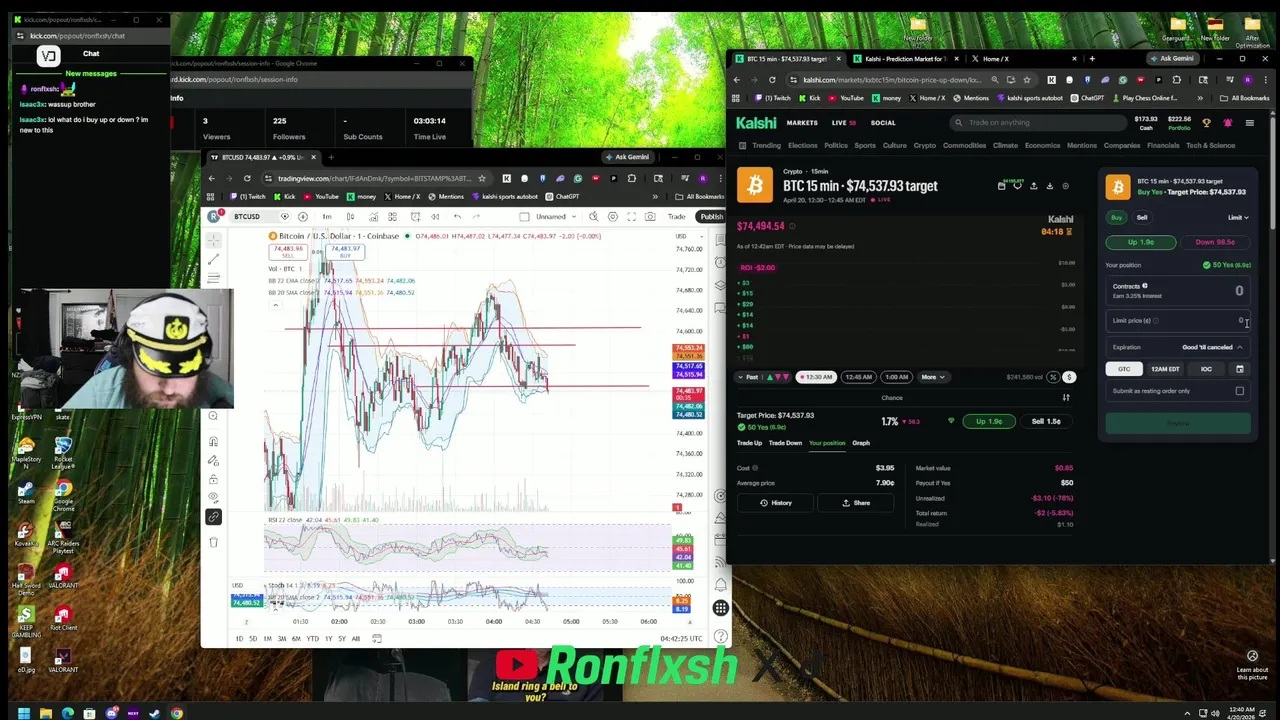Image resolution: width=1280 pixels, height=720 pixels.
Task: Take TradingView chart snapshot with camera icon
Action: [650, 217]
